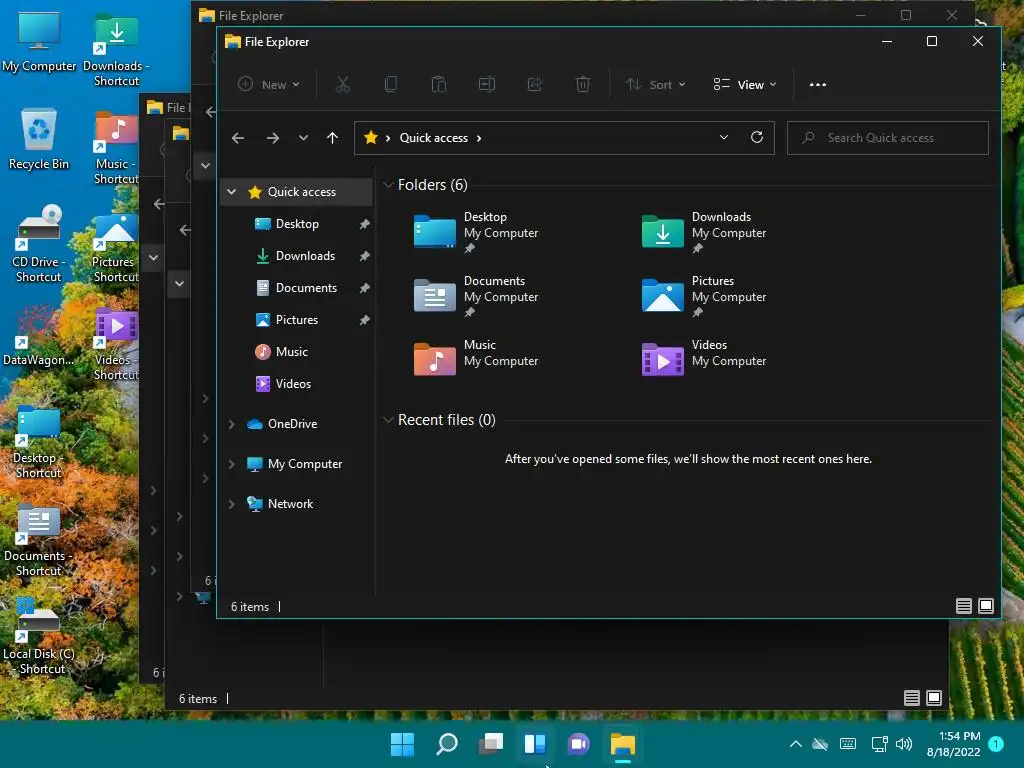This screenshot has width=1024, height=768.
Task: Collapse Quick access in navigation pane
Action: (x=231, y=192)
